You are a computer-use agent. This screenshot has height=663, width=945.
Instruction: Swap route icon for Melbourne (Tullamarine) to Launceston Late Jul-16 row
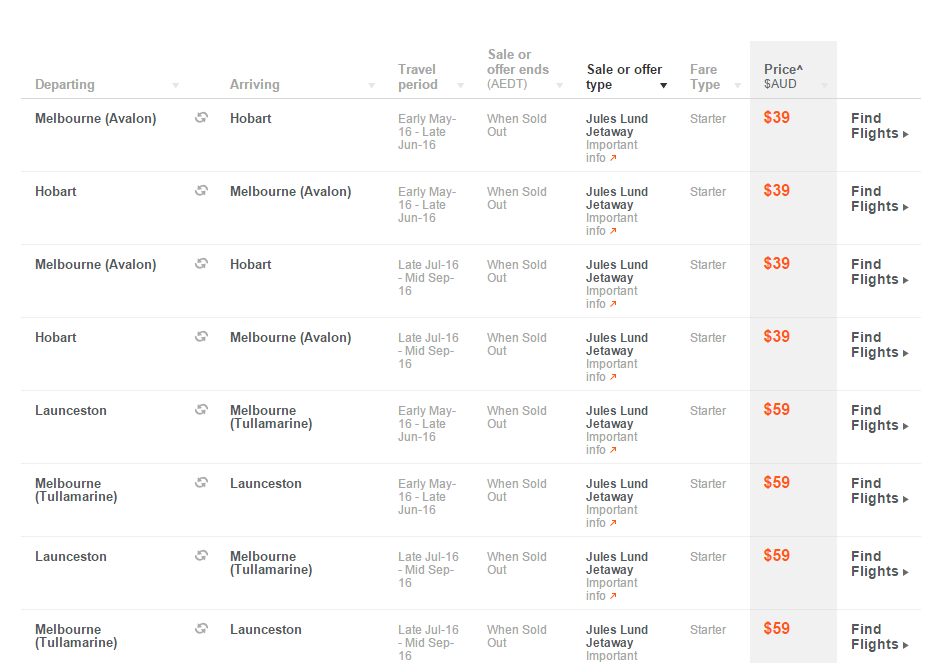pyautogui.click(x=201, y=628)
